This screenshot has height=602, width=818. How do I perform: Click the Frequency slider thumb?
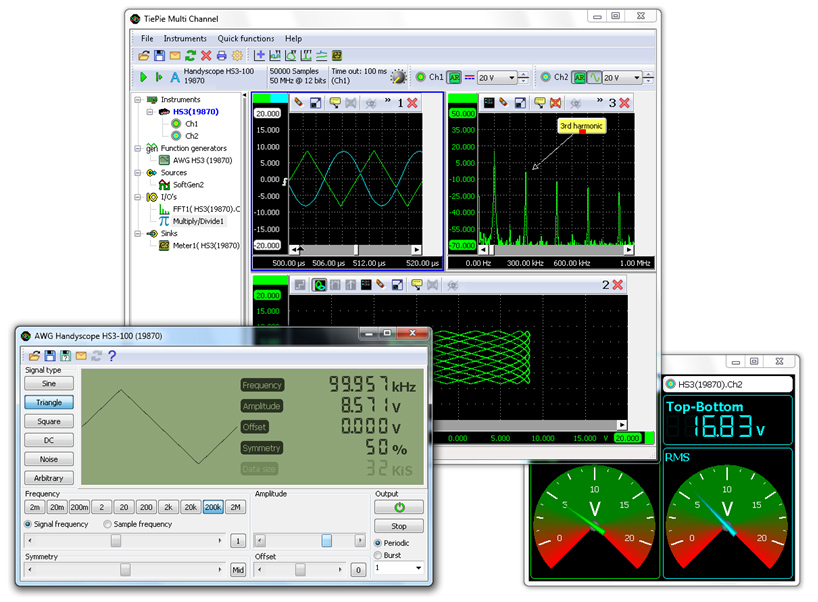click(116, 541)
